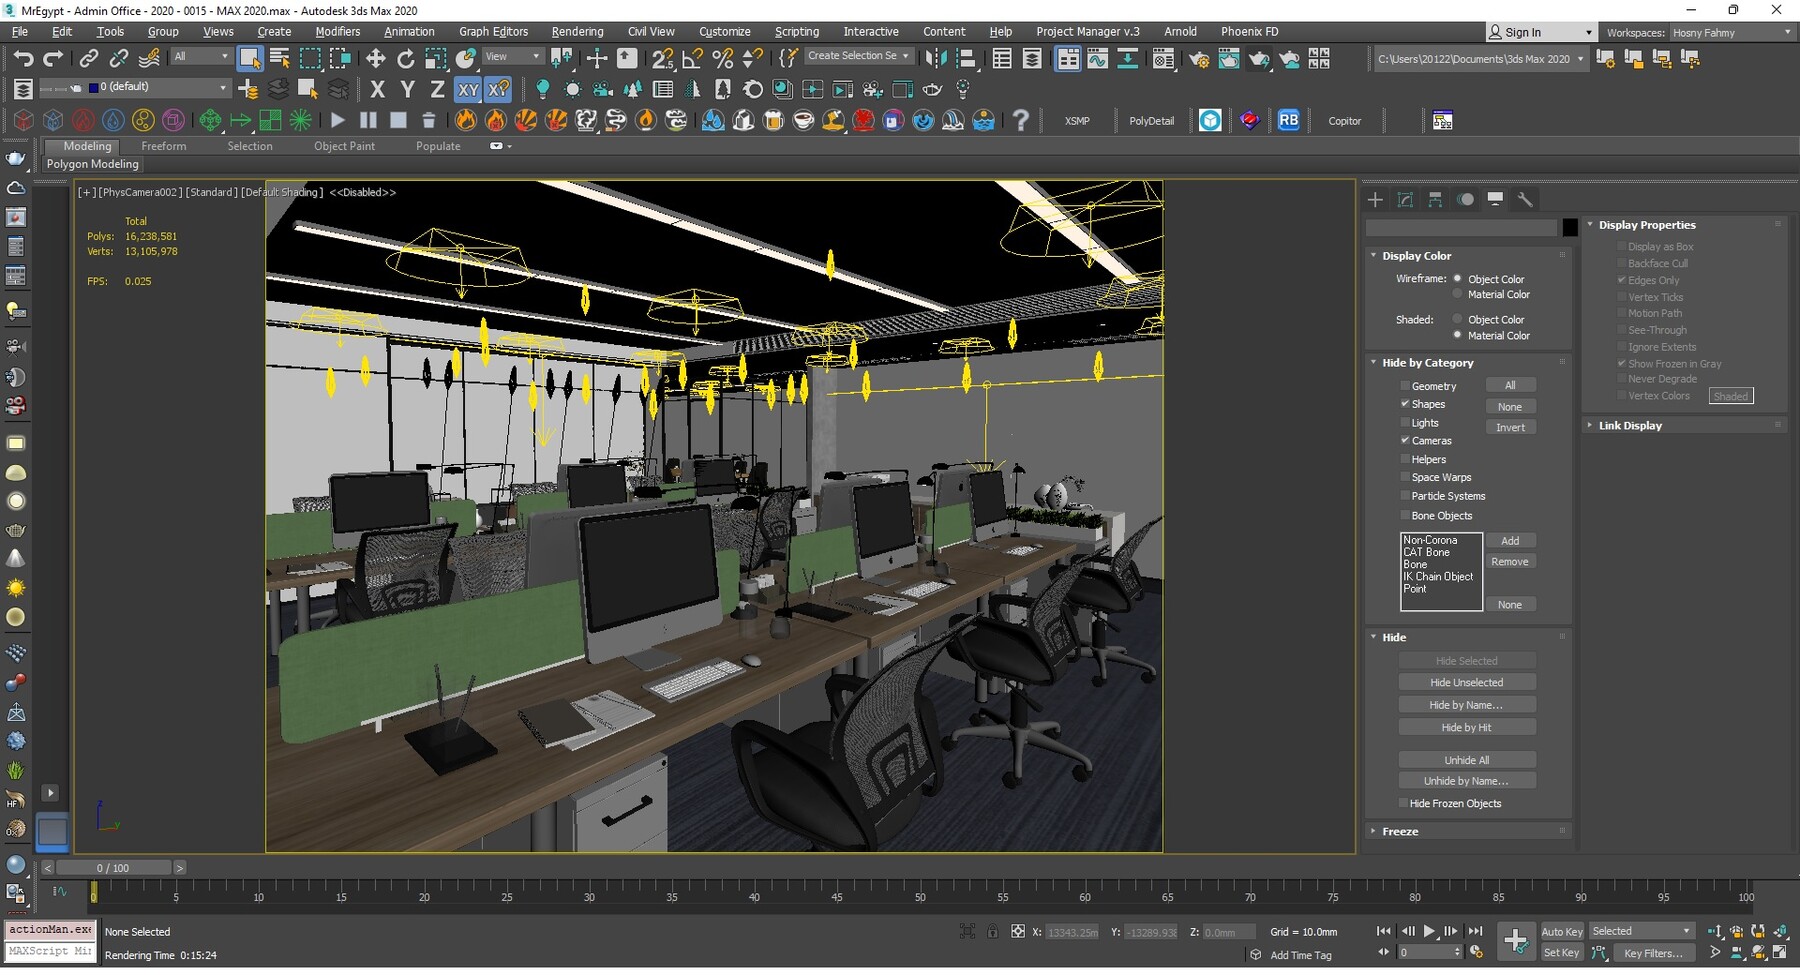This screenshot has height=975, width=1800.
Task: Select the Material Color radio for Wireframe
Action: pos(1457,294)
